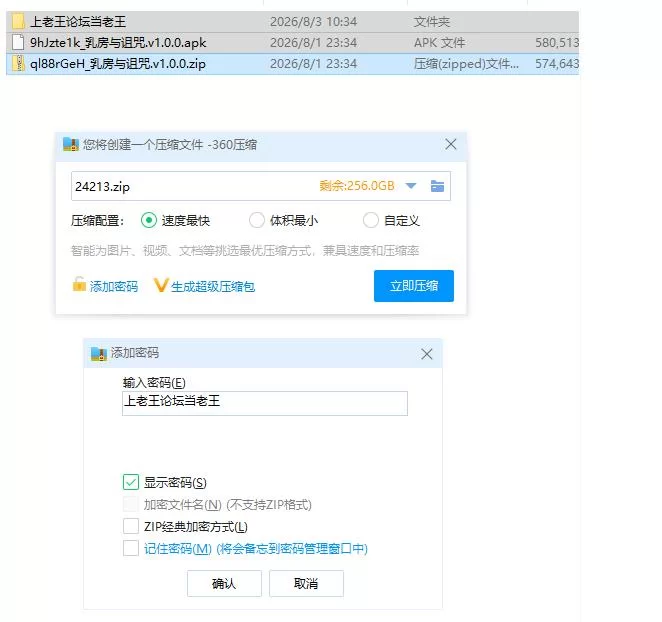Screen dimensions: 662x622
Task: Select the 上老王论坛当老王 folder icon
Action: pos(19,22)
